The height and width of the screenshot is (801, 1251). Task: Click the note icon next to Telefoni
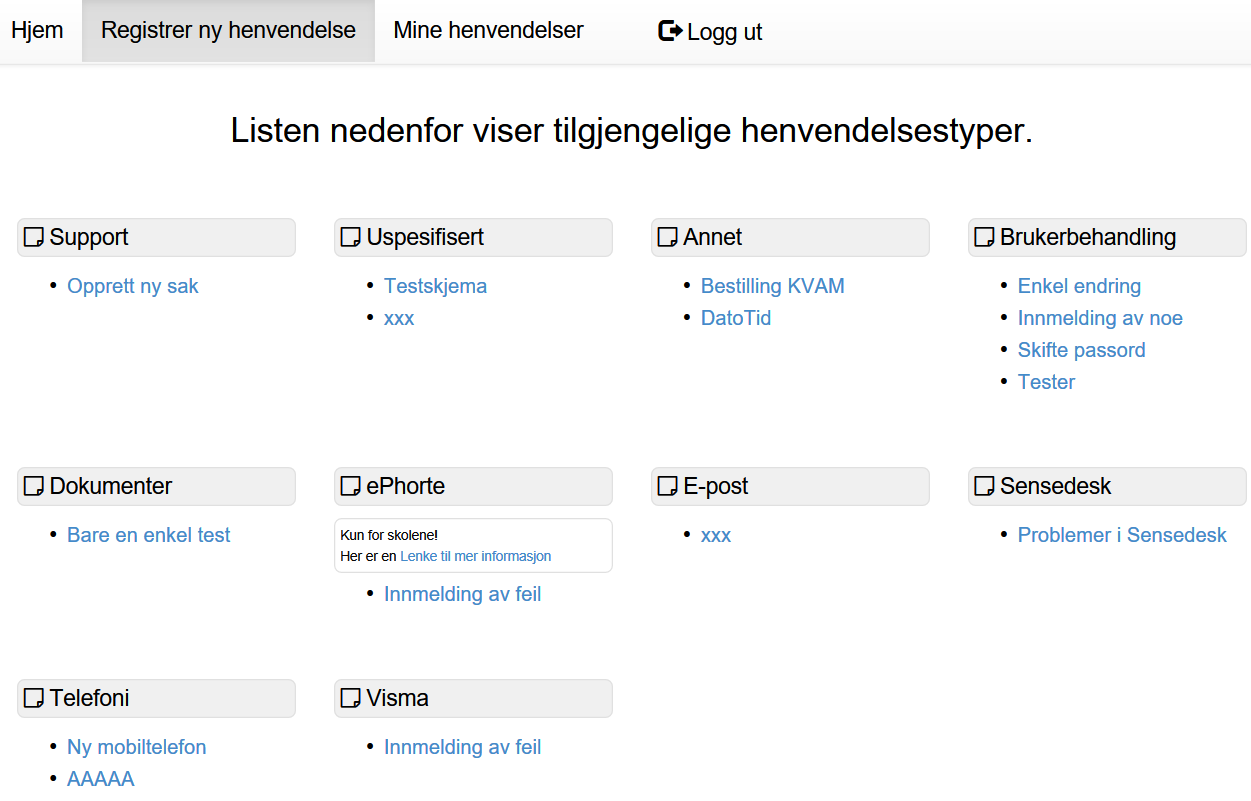(x=34, y=699)
